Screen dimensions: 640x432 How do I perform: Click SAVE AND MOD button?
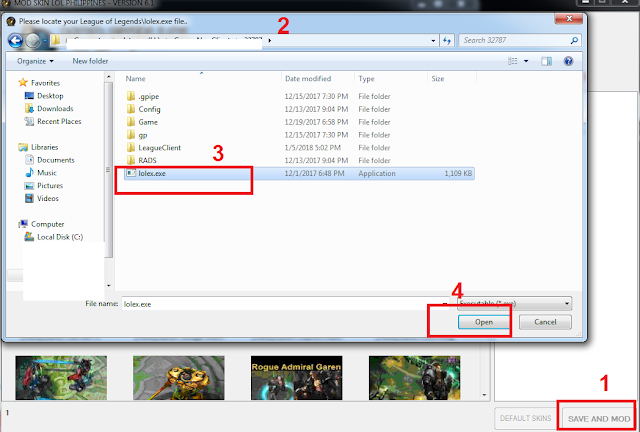(599, 419)
